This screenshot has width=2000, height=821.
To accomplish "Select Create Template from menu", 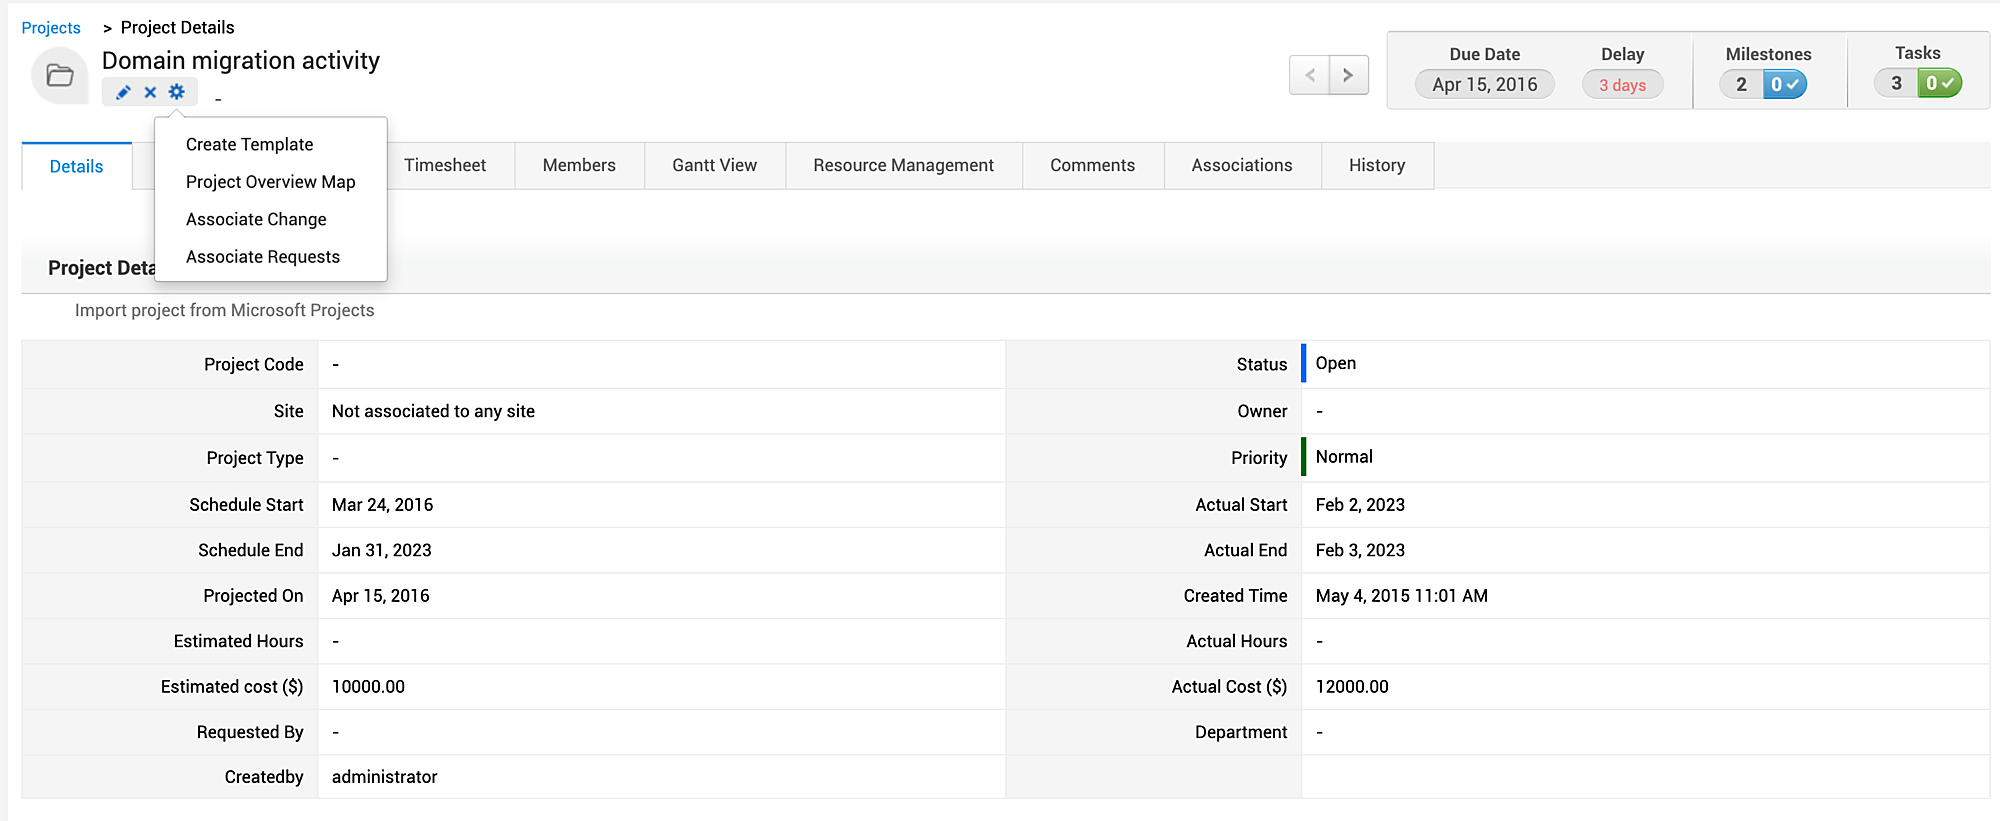I will [x=249, y=145].
